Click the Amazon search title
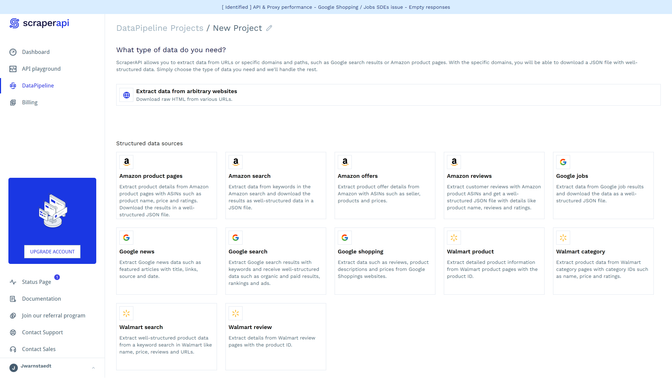The width and height of the screenshot is (672, 378). coord(249,176)
